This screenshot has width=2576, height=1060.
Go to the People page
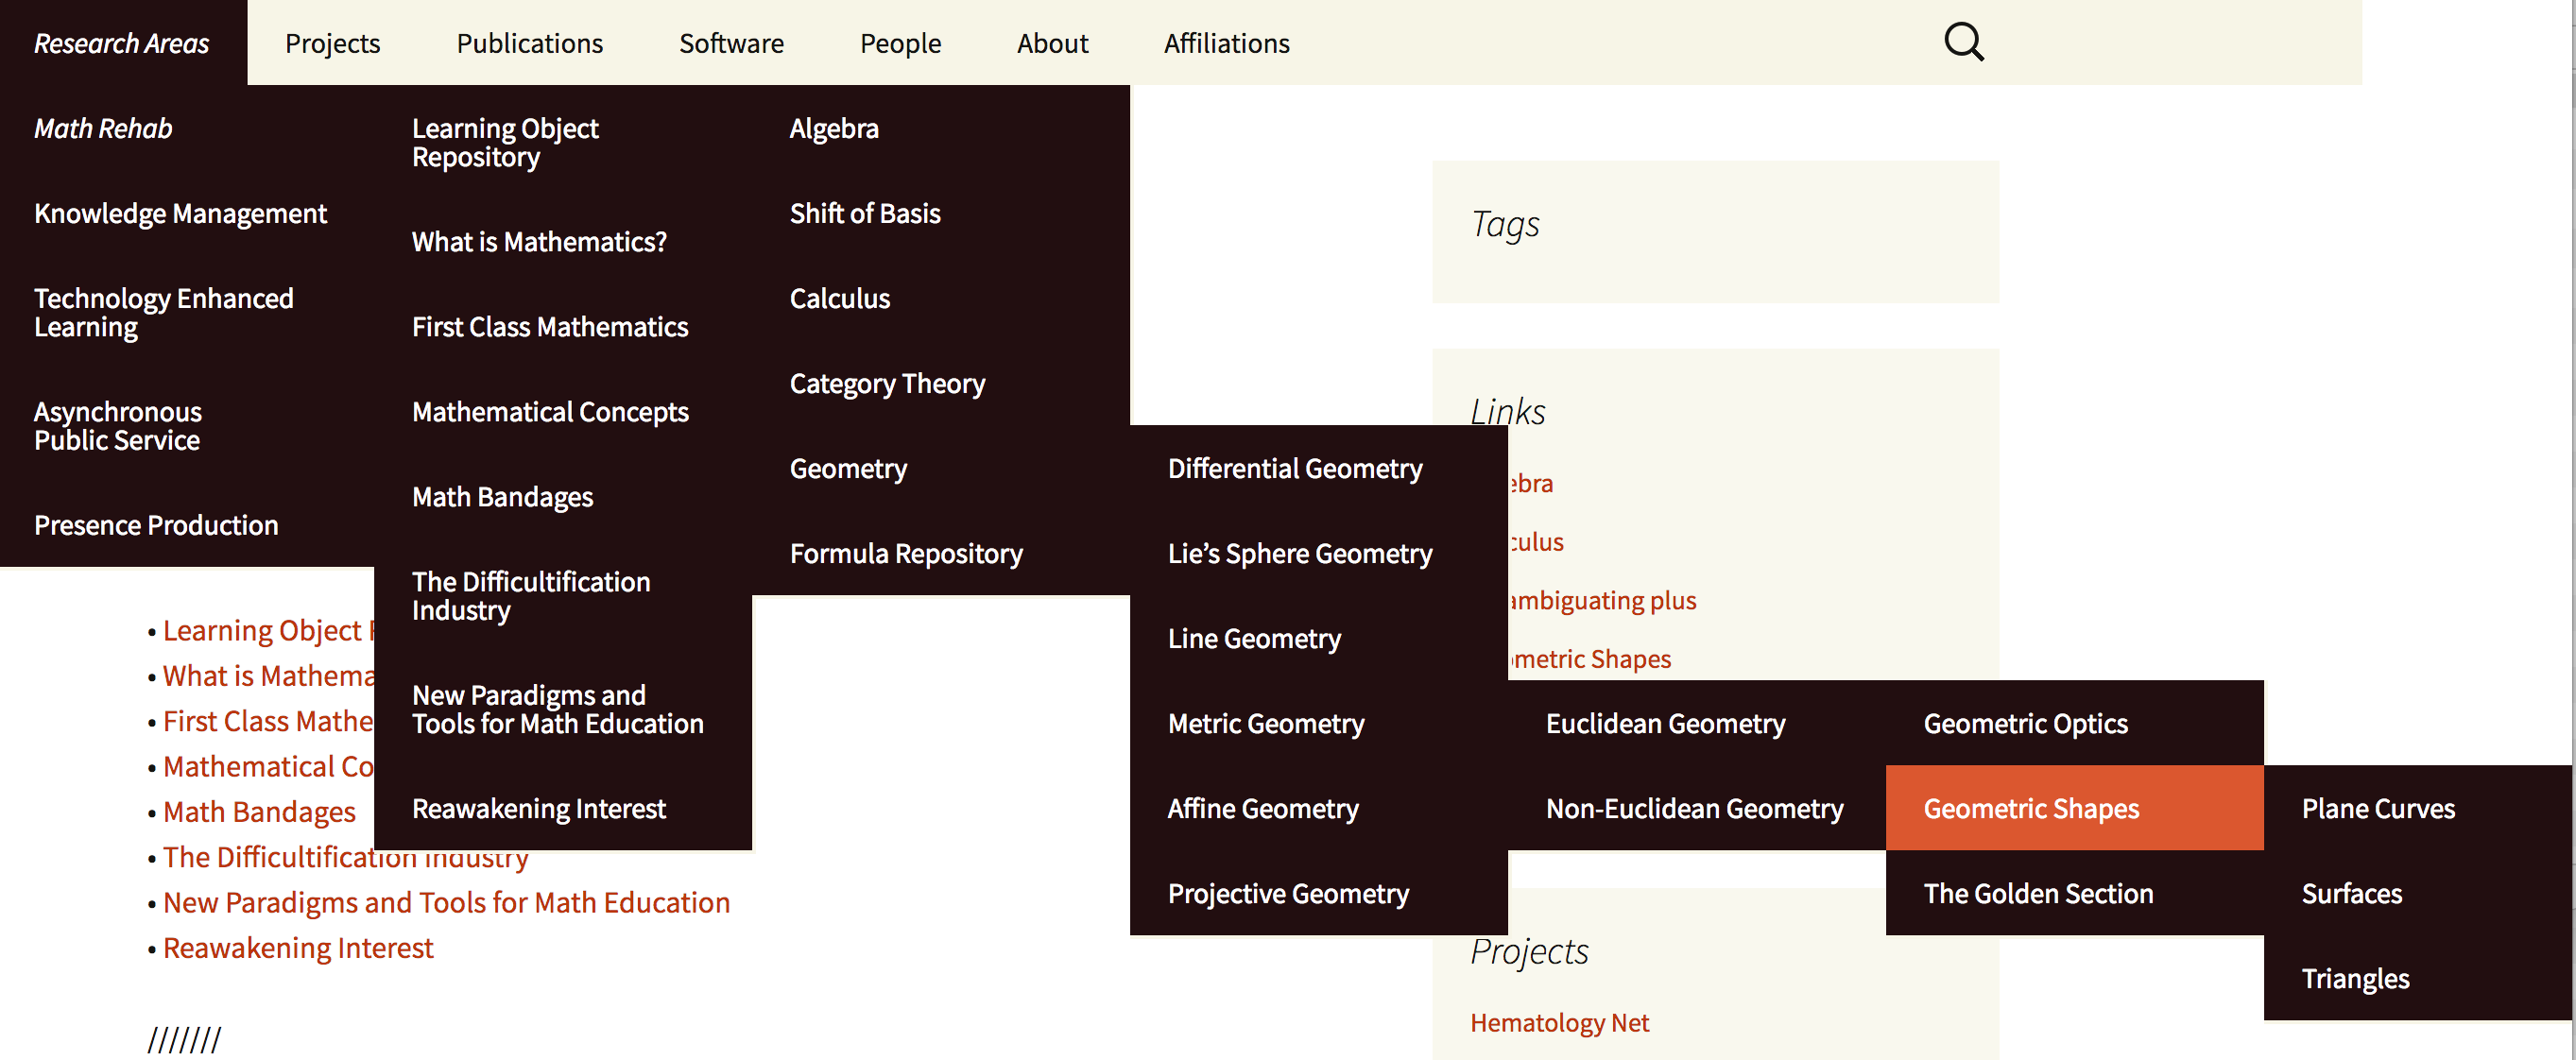point(900,43)
